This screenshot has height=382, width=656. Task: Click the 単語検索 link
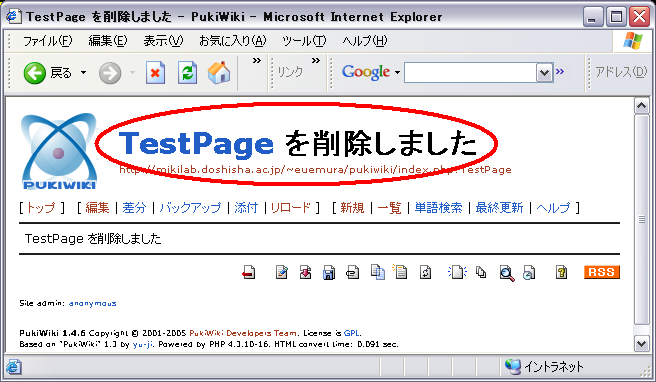438,208
